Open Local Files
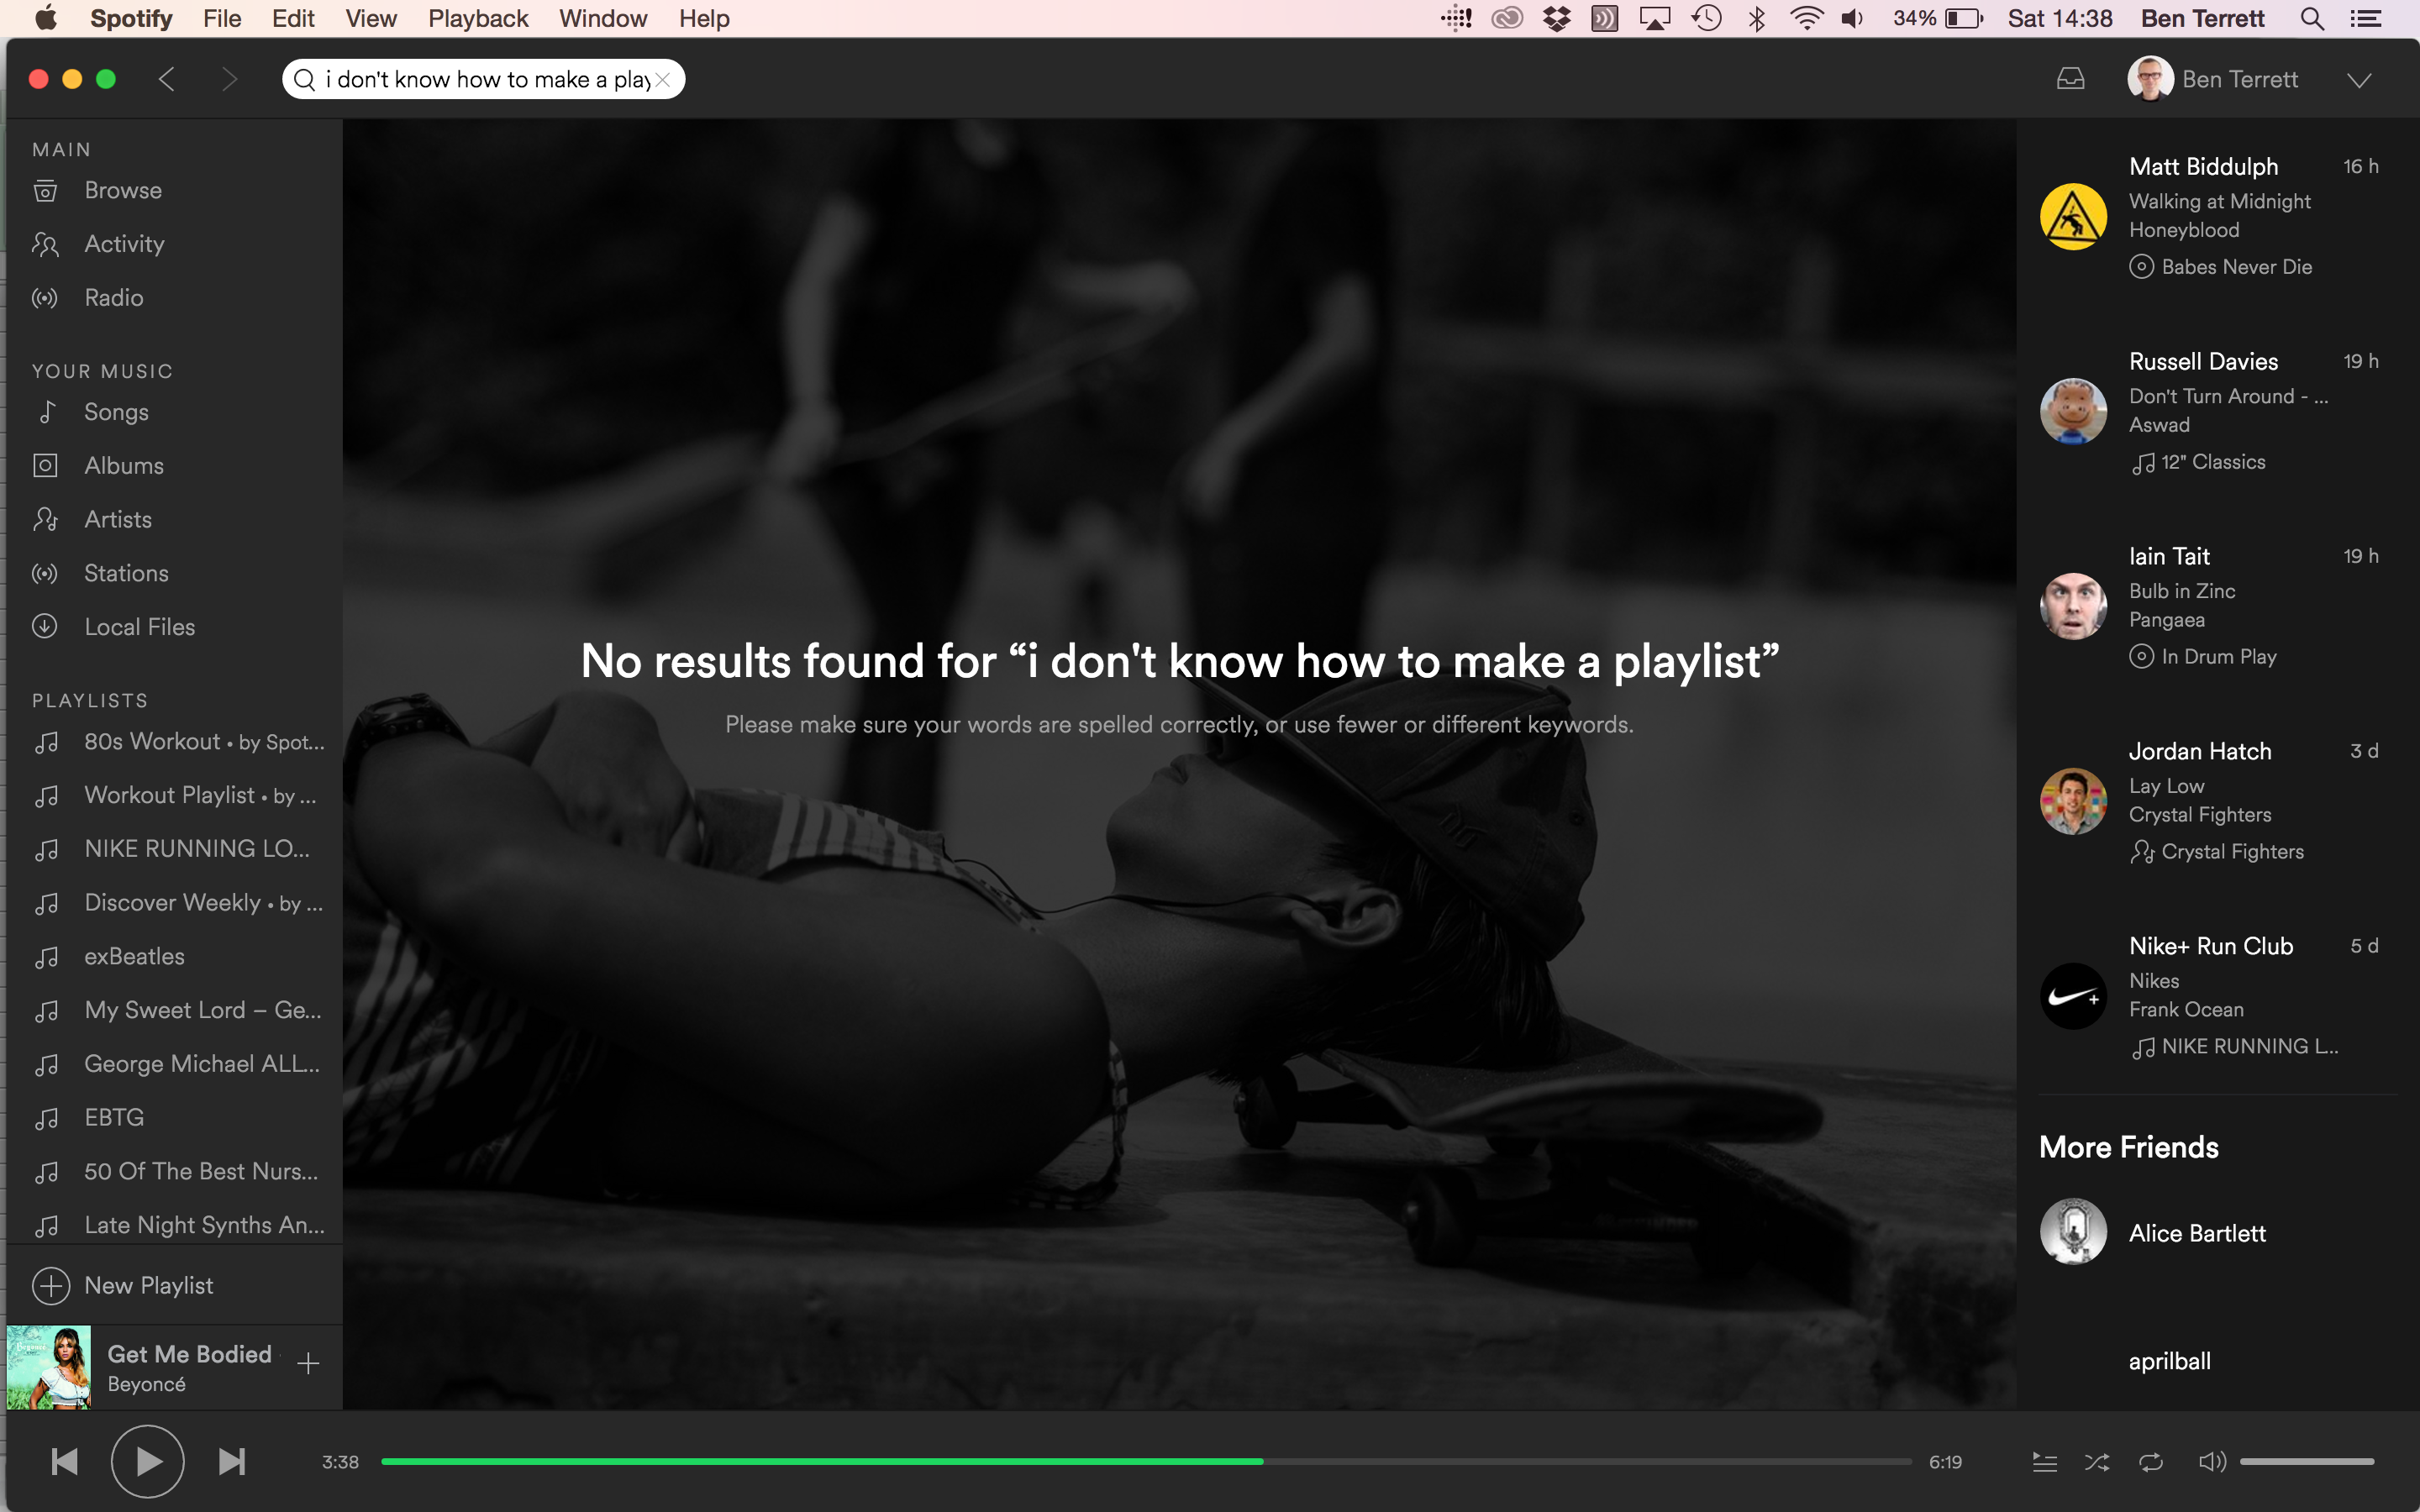Screen dimensions: 2420x1512 [x=139, y=626]
